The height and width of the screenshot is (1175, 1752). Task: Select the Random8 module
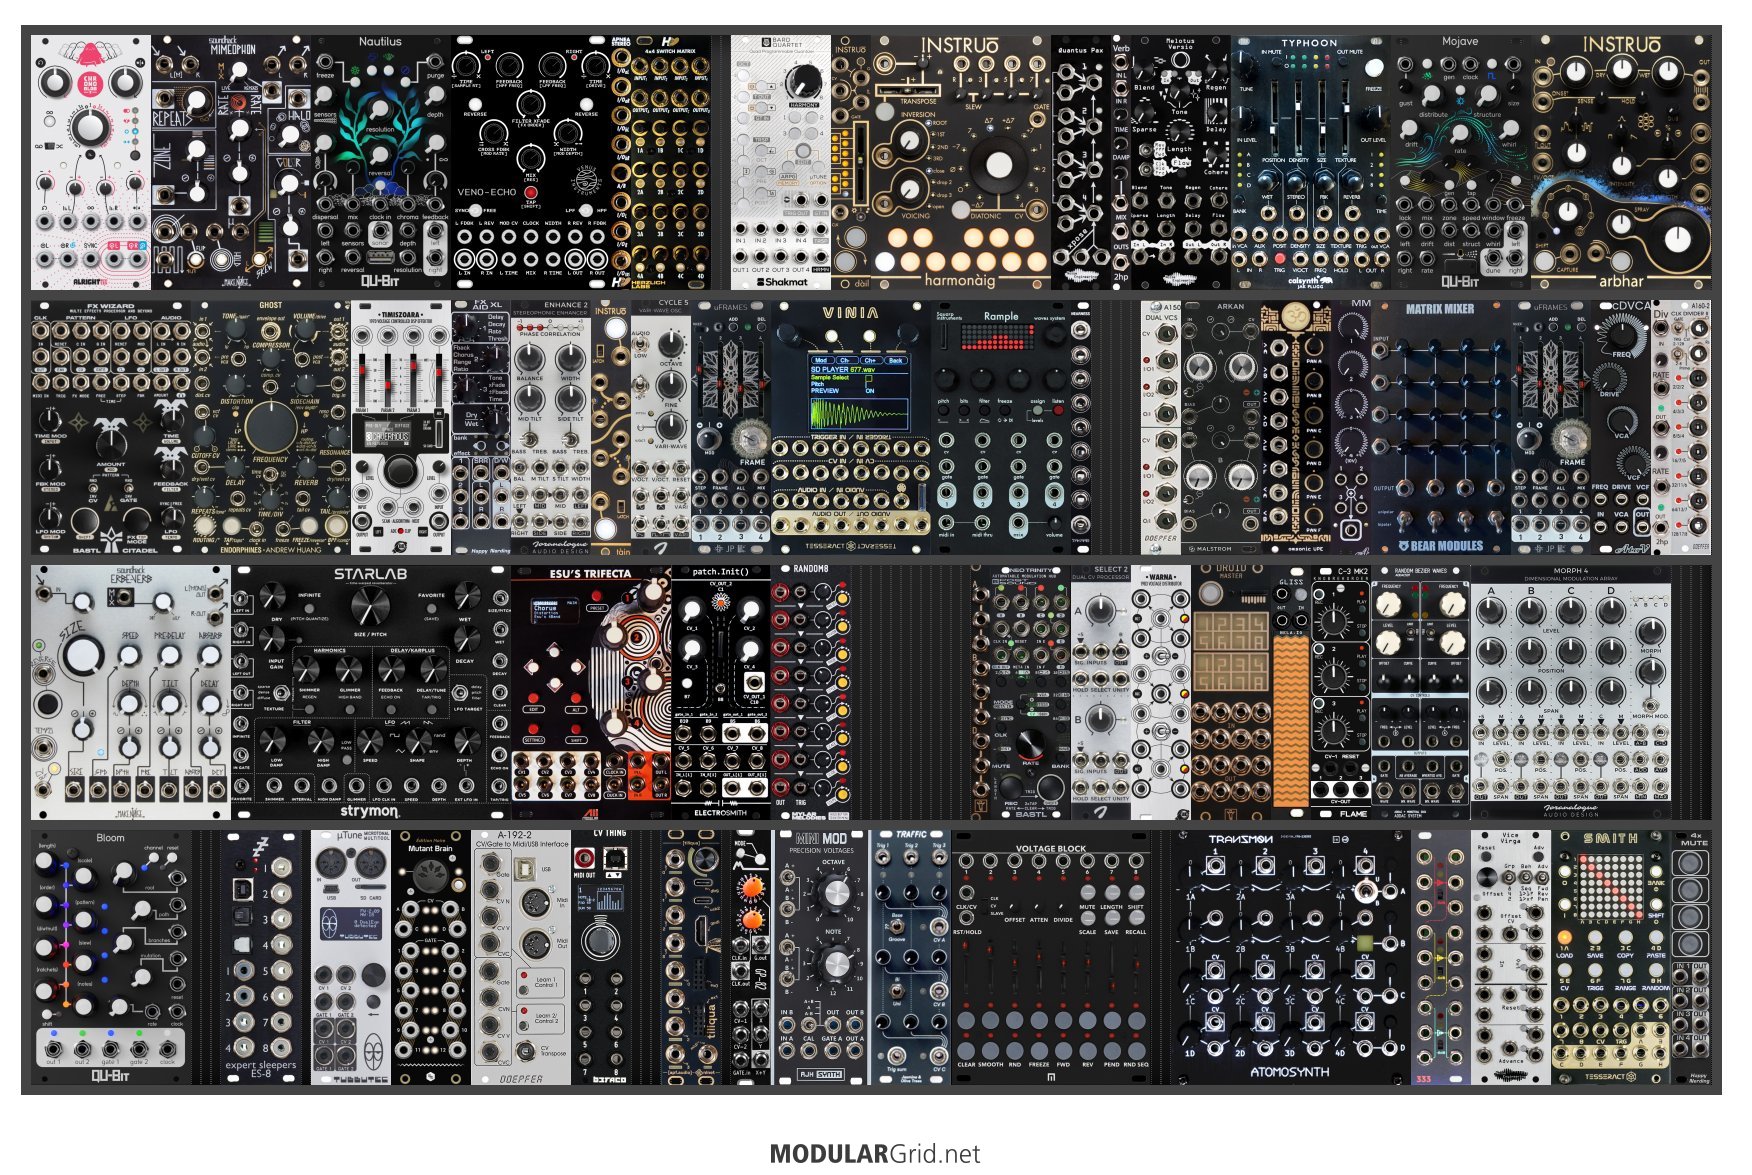(811, 692)
